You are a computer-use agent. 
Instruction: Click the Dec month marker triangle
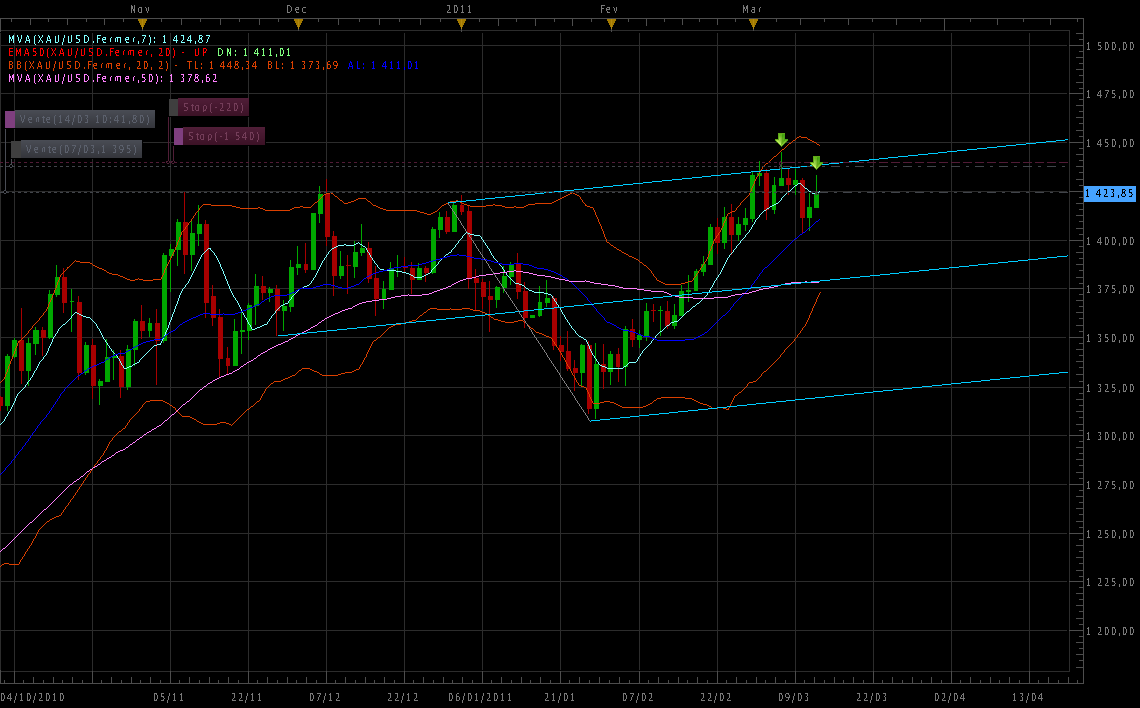pyautogui.click(x=297, y=22)
